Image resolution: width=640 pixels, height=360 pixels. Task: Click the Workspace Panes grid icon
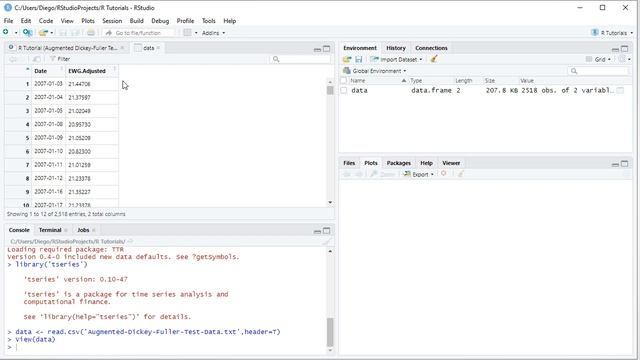tap(187, 33)
